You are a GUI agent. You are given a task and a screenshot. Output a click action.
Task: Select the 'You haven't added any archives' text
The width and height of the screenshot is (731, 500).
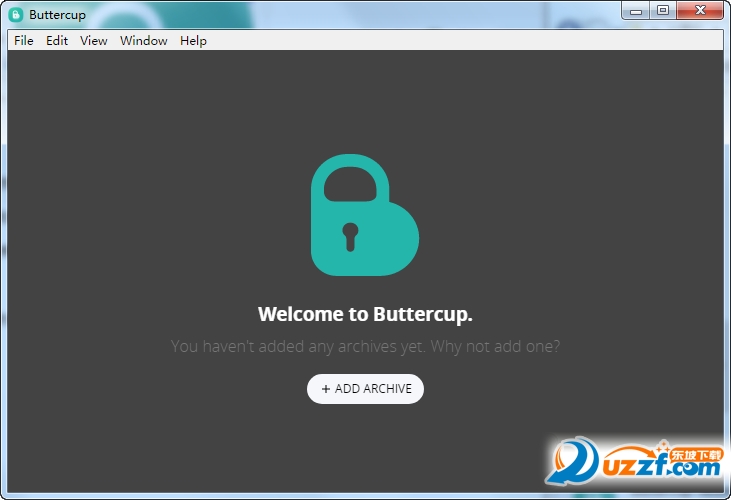[365, 346]
